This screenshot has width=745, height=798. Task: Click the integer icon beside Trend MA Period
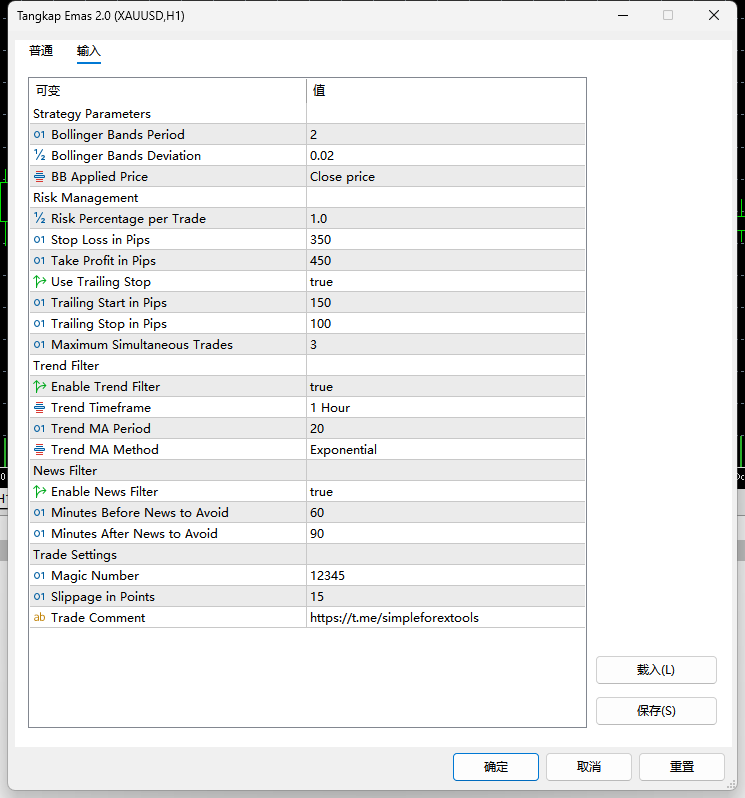pos(39,429)
